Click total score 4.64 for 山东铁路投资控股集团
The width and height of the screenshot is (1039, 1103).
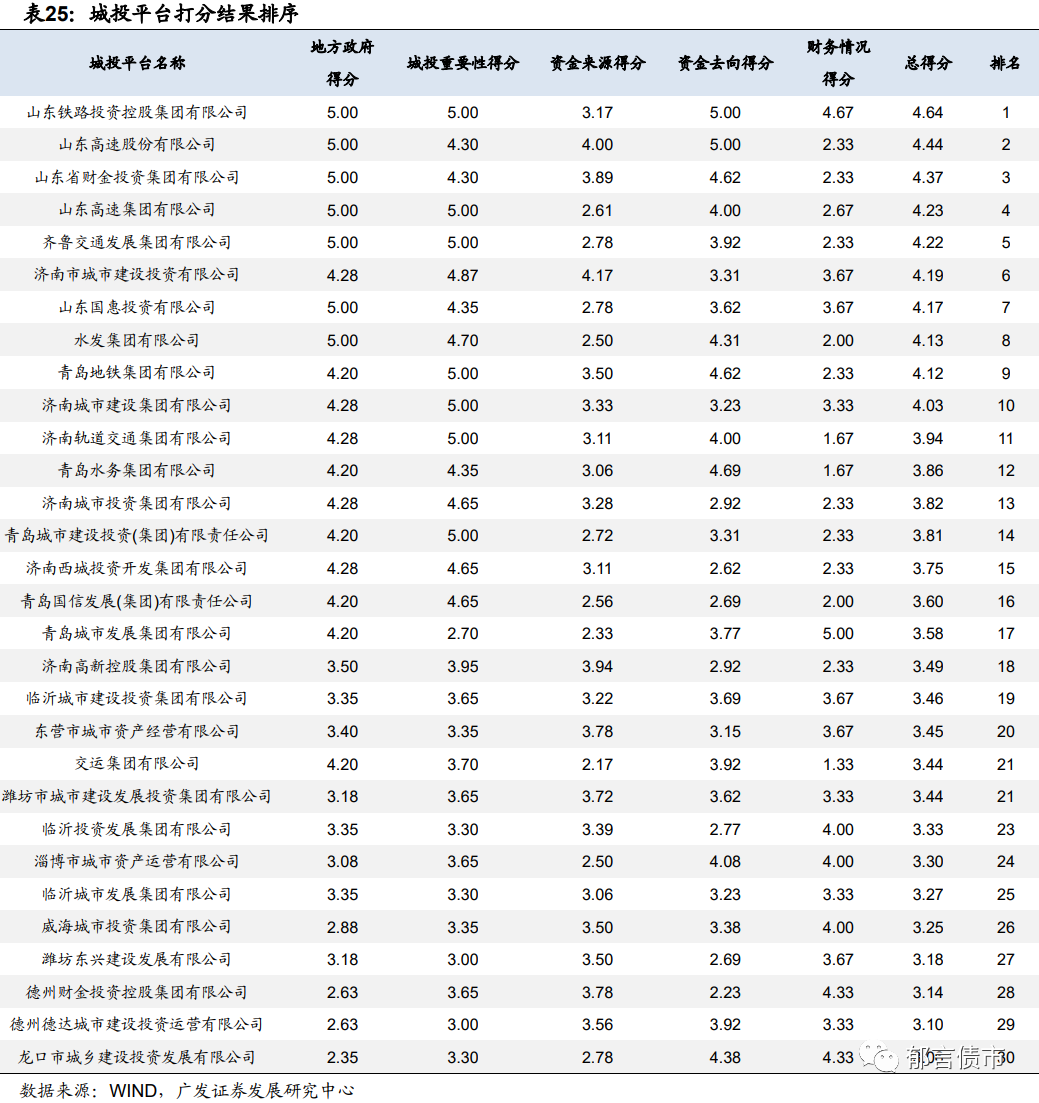coord(928,113)
